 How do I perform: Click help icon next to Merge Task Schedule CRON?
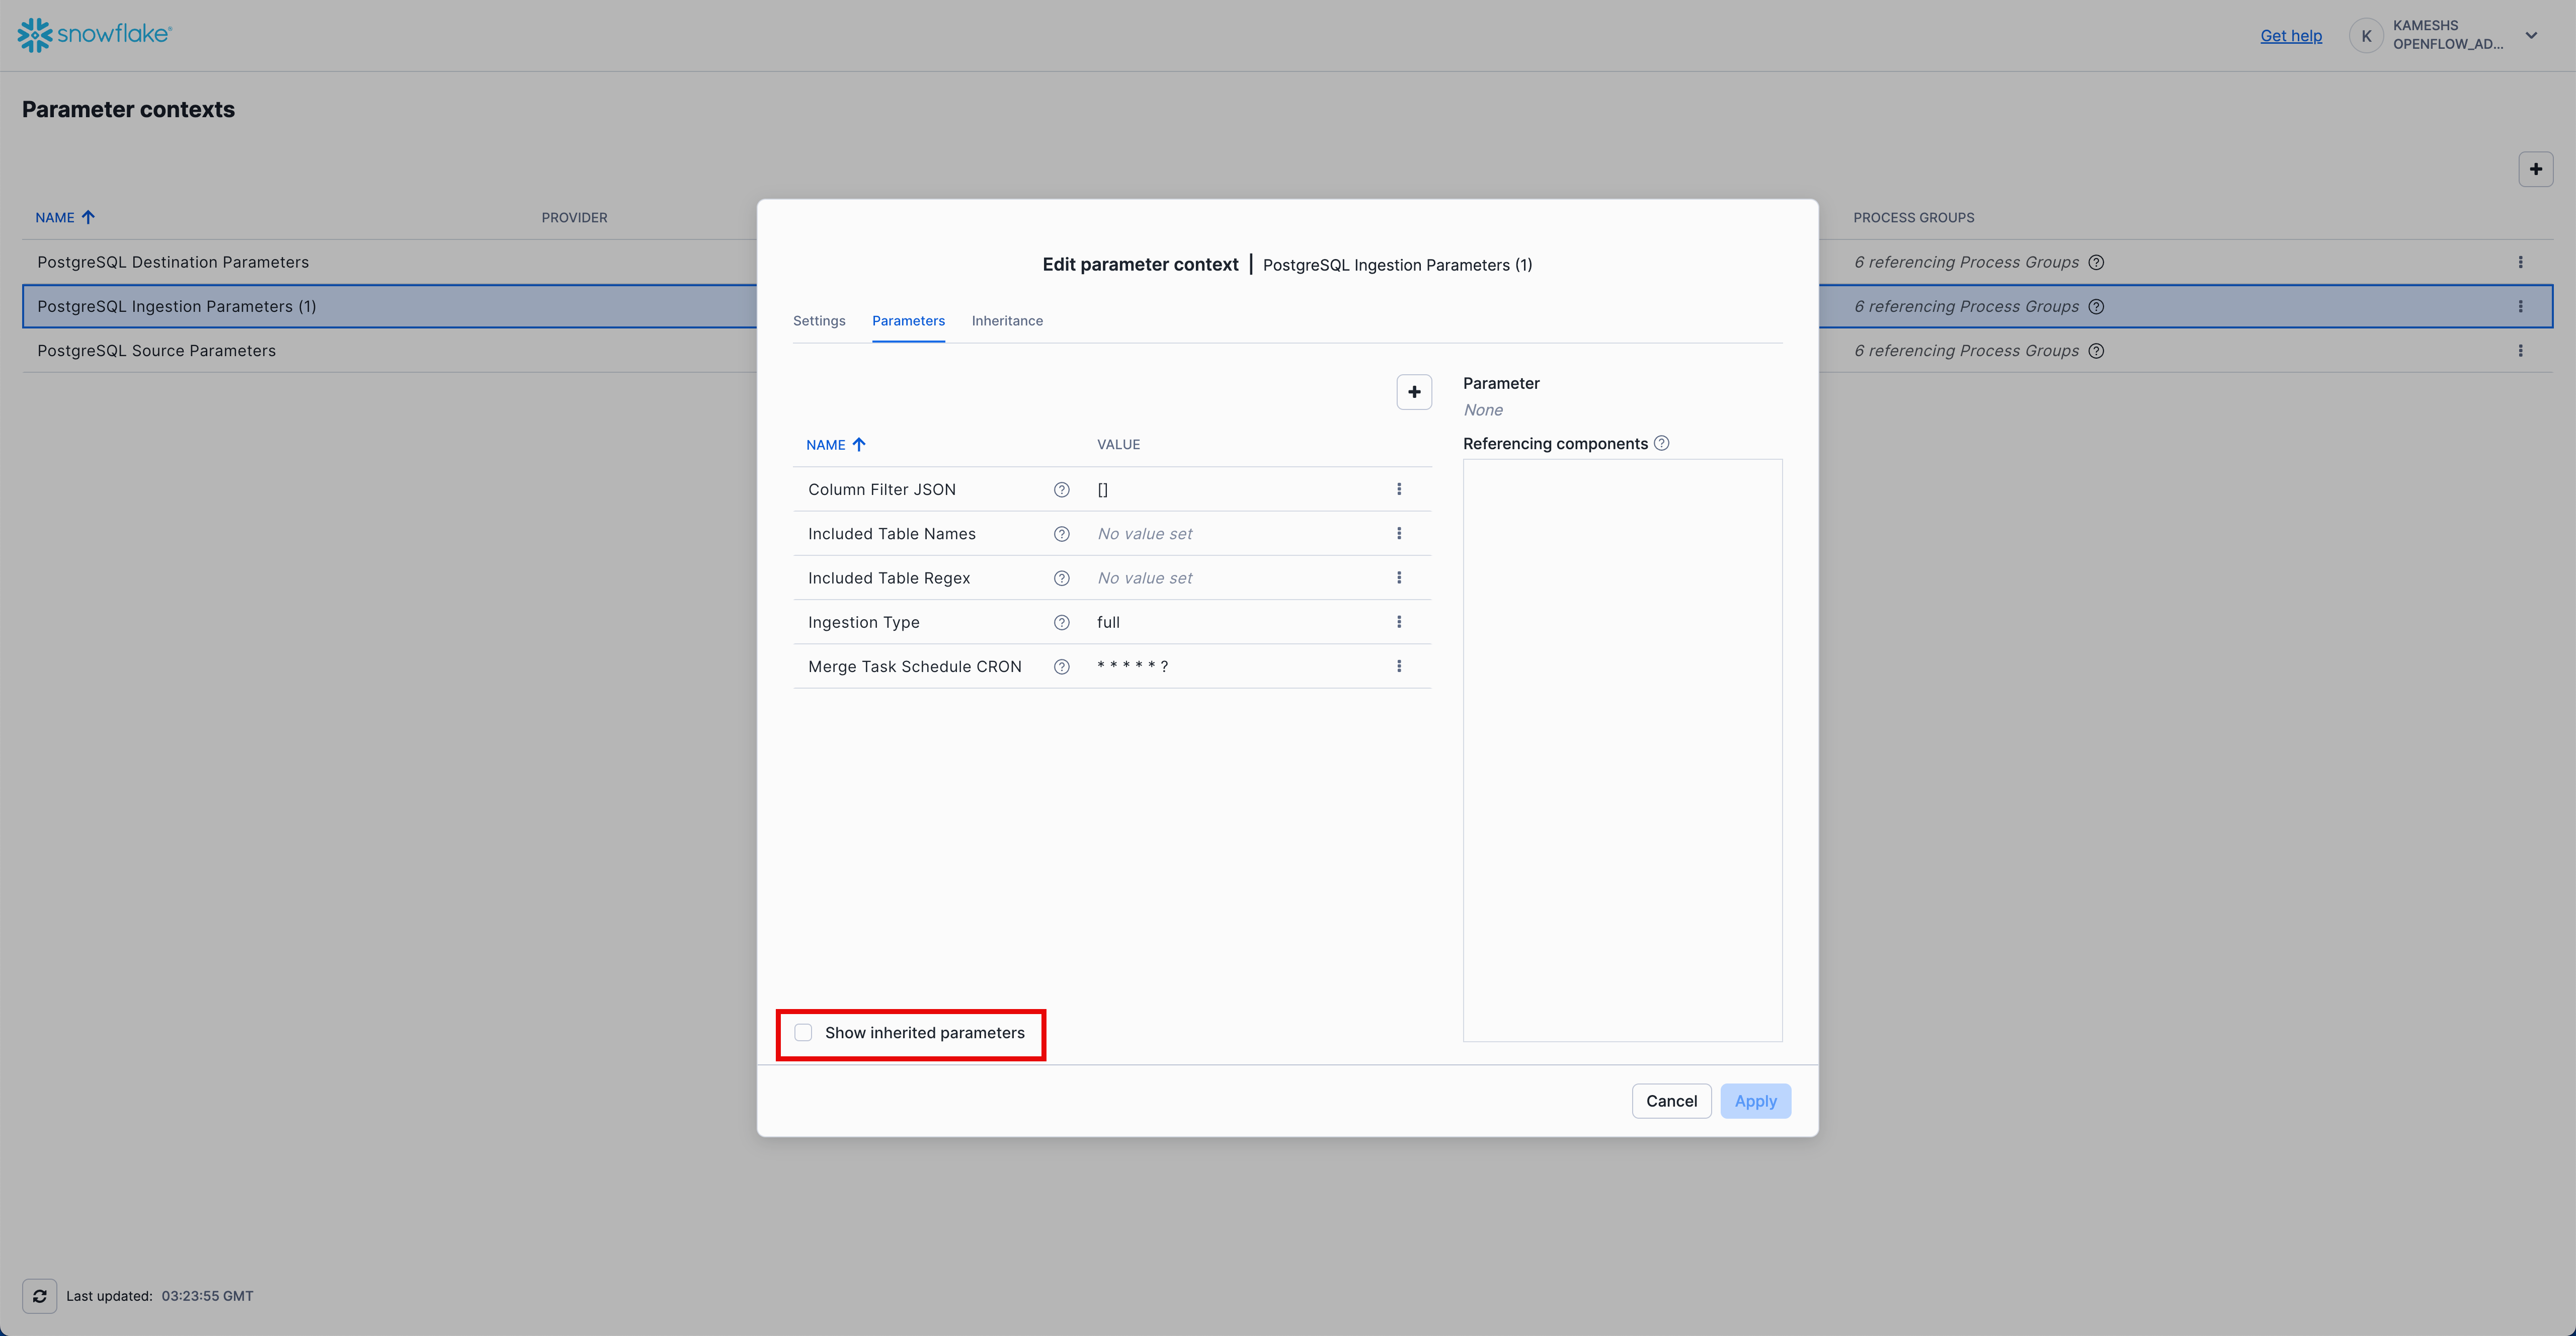coord(1061,667)
